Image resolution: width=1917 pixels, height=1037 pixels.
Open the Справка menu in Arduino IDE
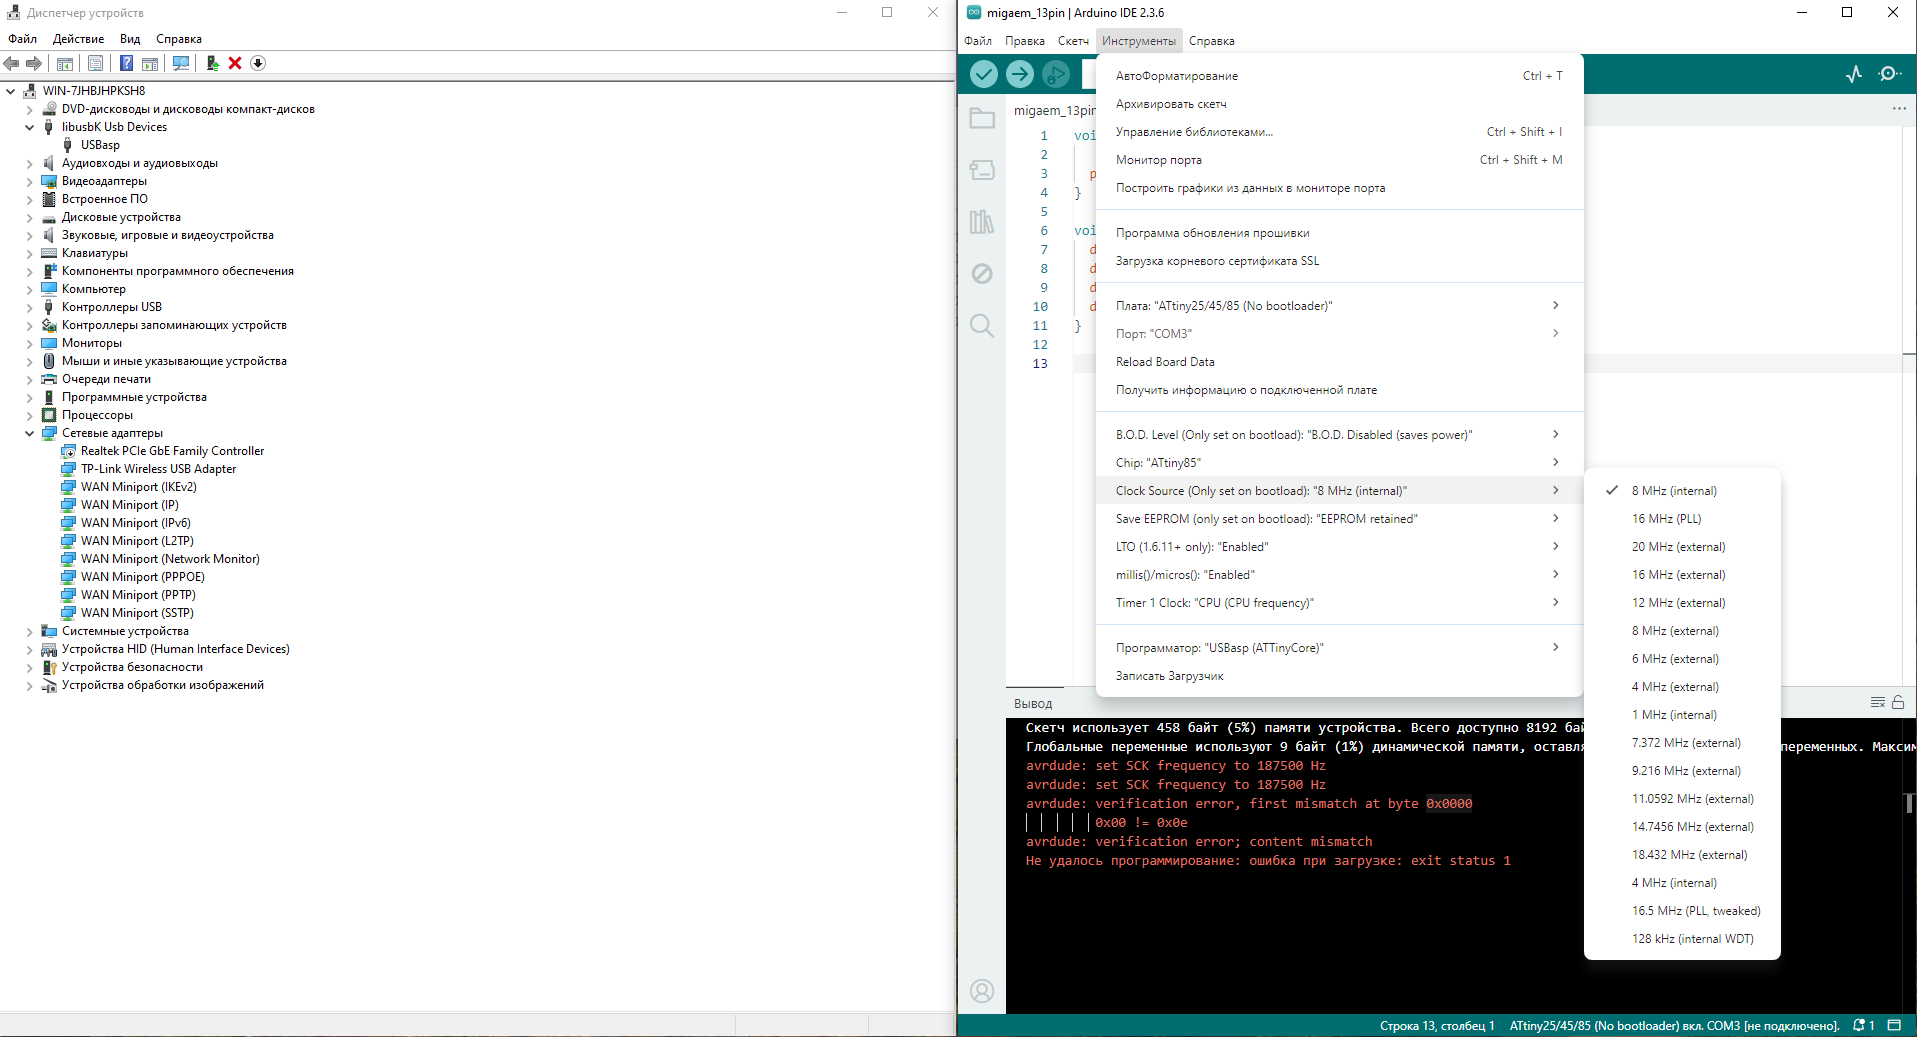click(x=1211, y=41)
